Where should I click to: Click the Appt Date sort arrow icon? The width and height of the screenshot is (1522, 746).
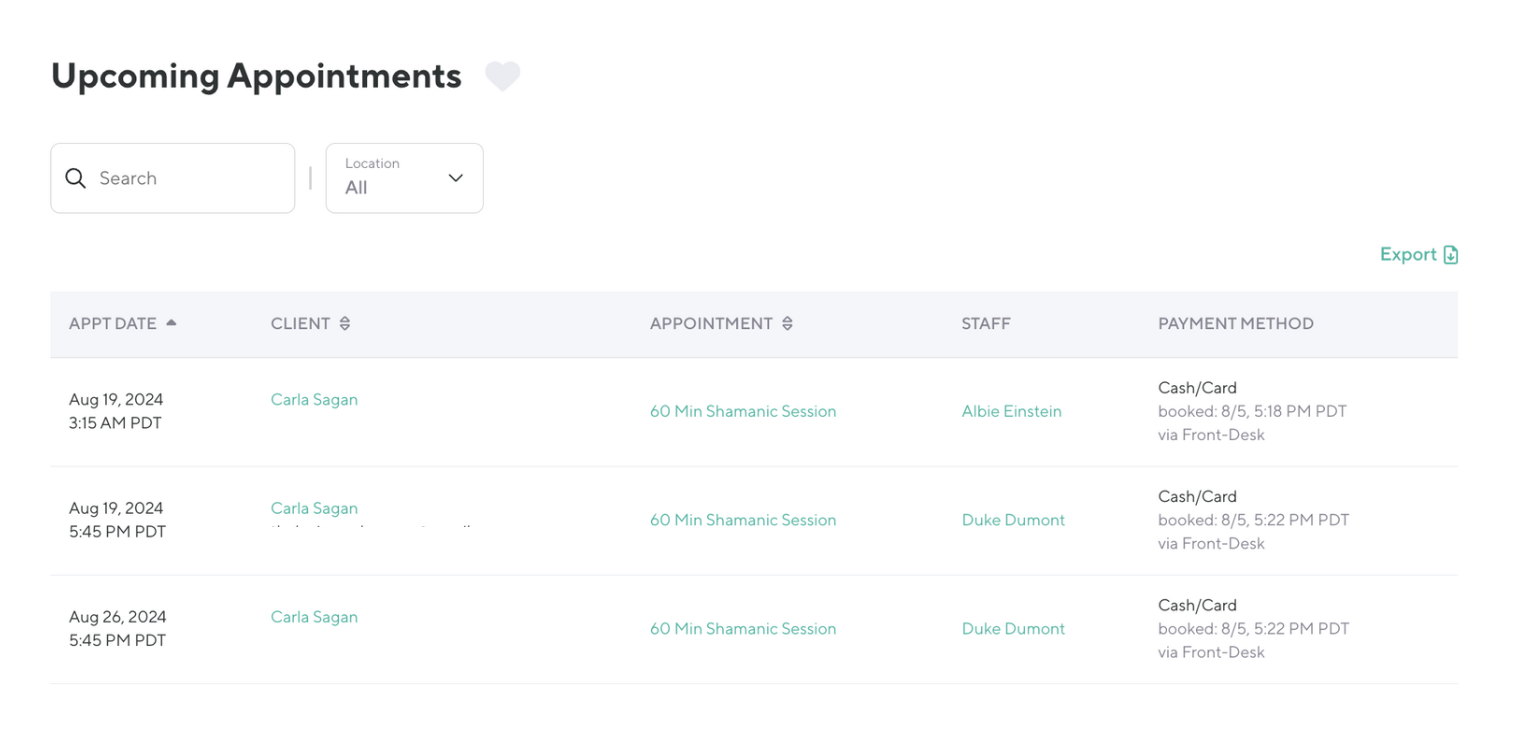click(x=171, y=323)
